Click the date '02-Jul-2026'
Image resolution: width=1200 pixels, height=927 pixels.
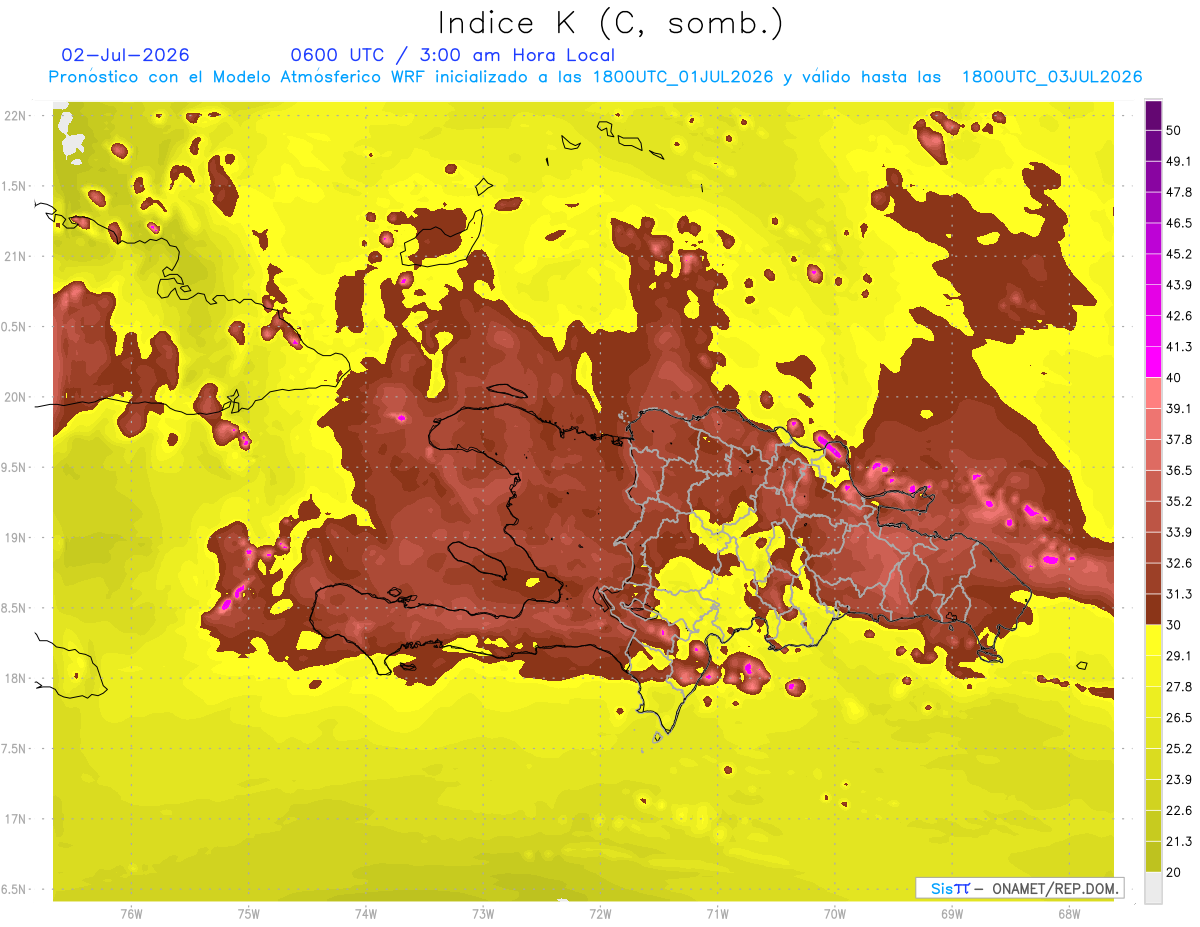125,55
